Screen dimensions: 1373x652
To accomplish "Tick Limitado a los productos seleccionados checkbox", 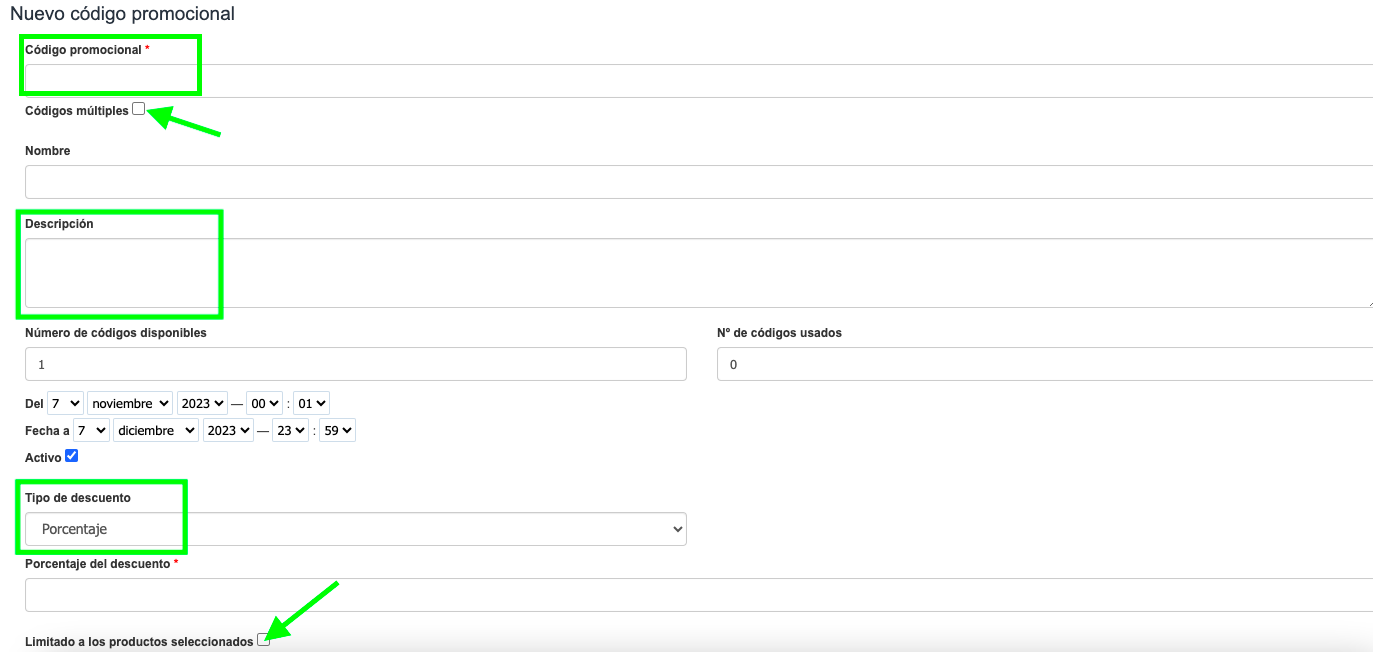I will click(x=264, y=640).
